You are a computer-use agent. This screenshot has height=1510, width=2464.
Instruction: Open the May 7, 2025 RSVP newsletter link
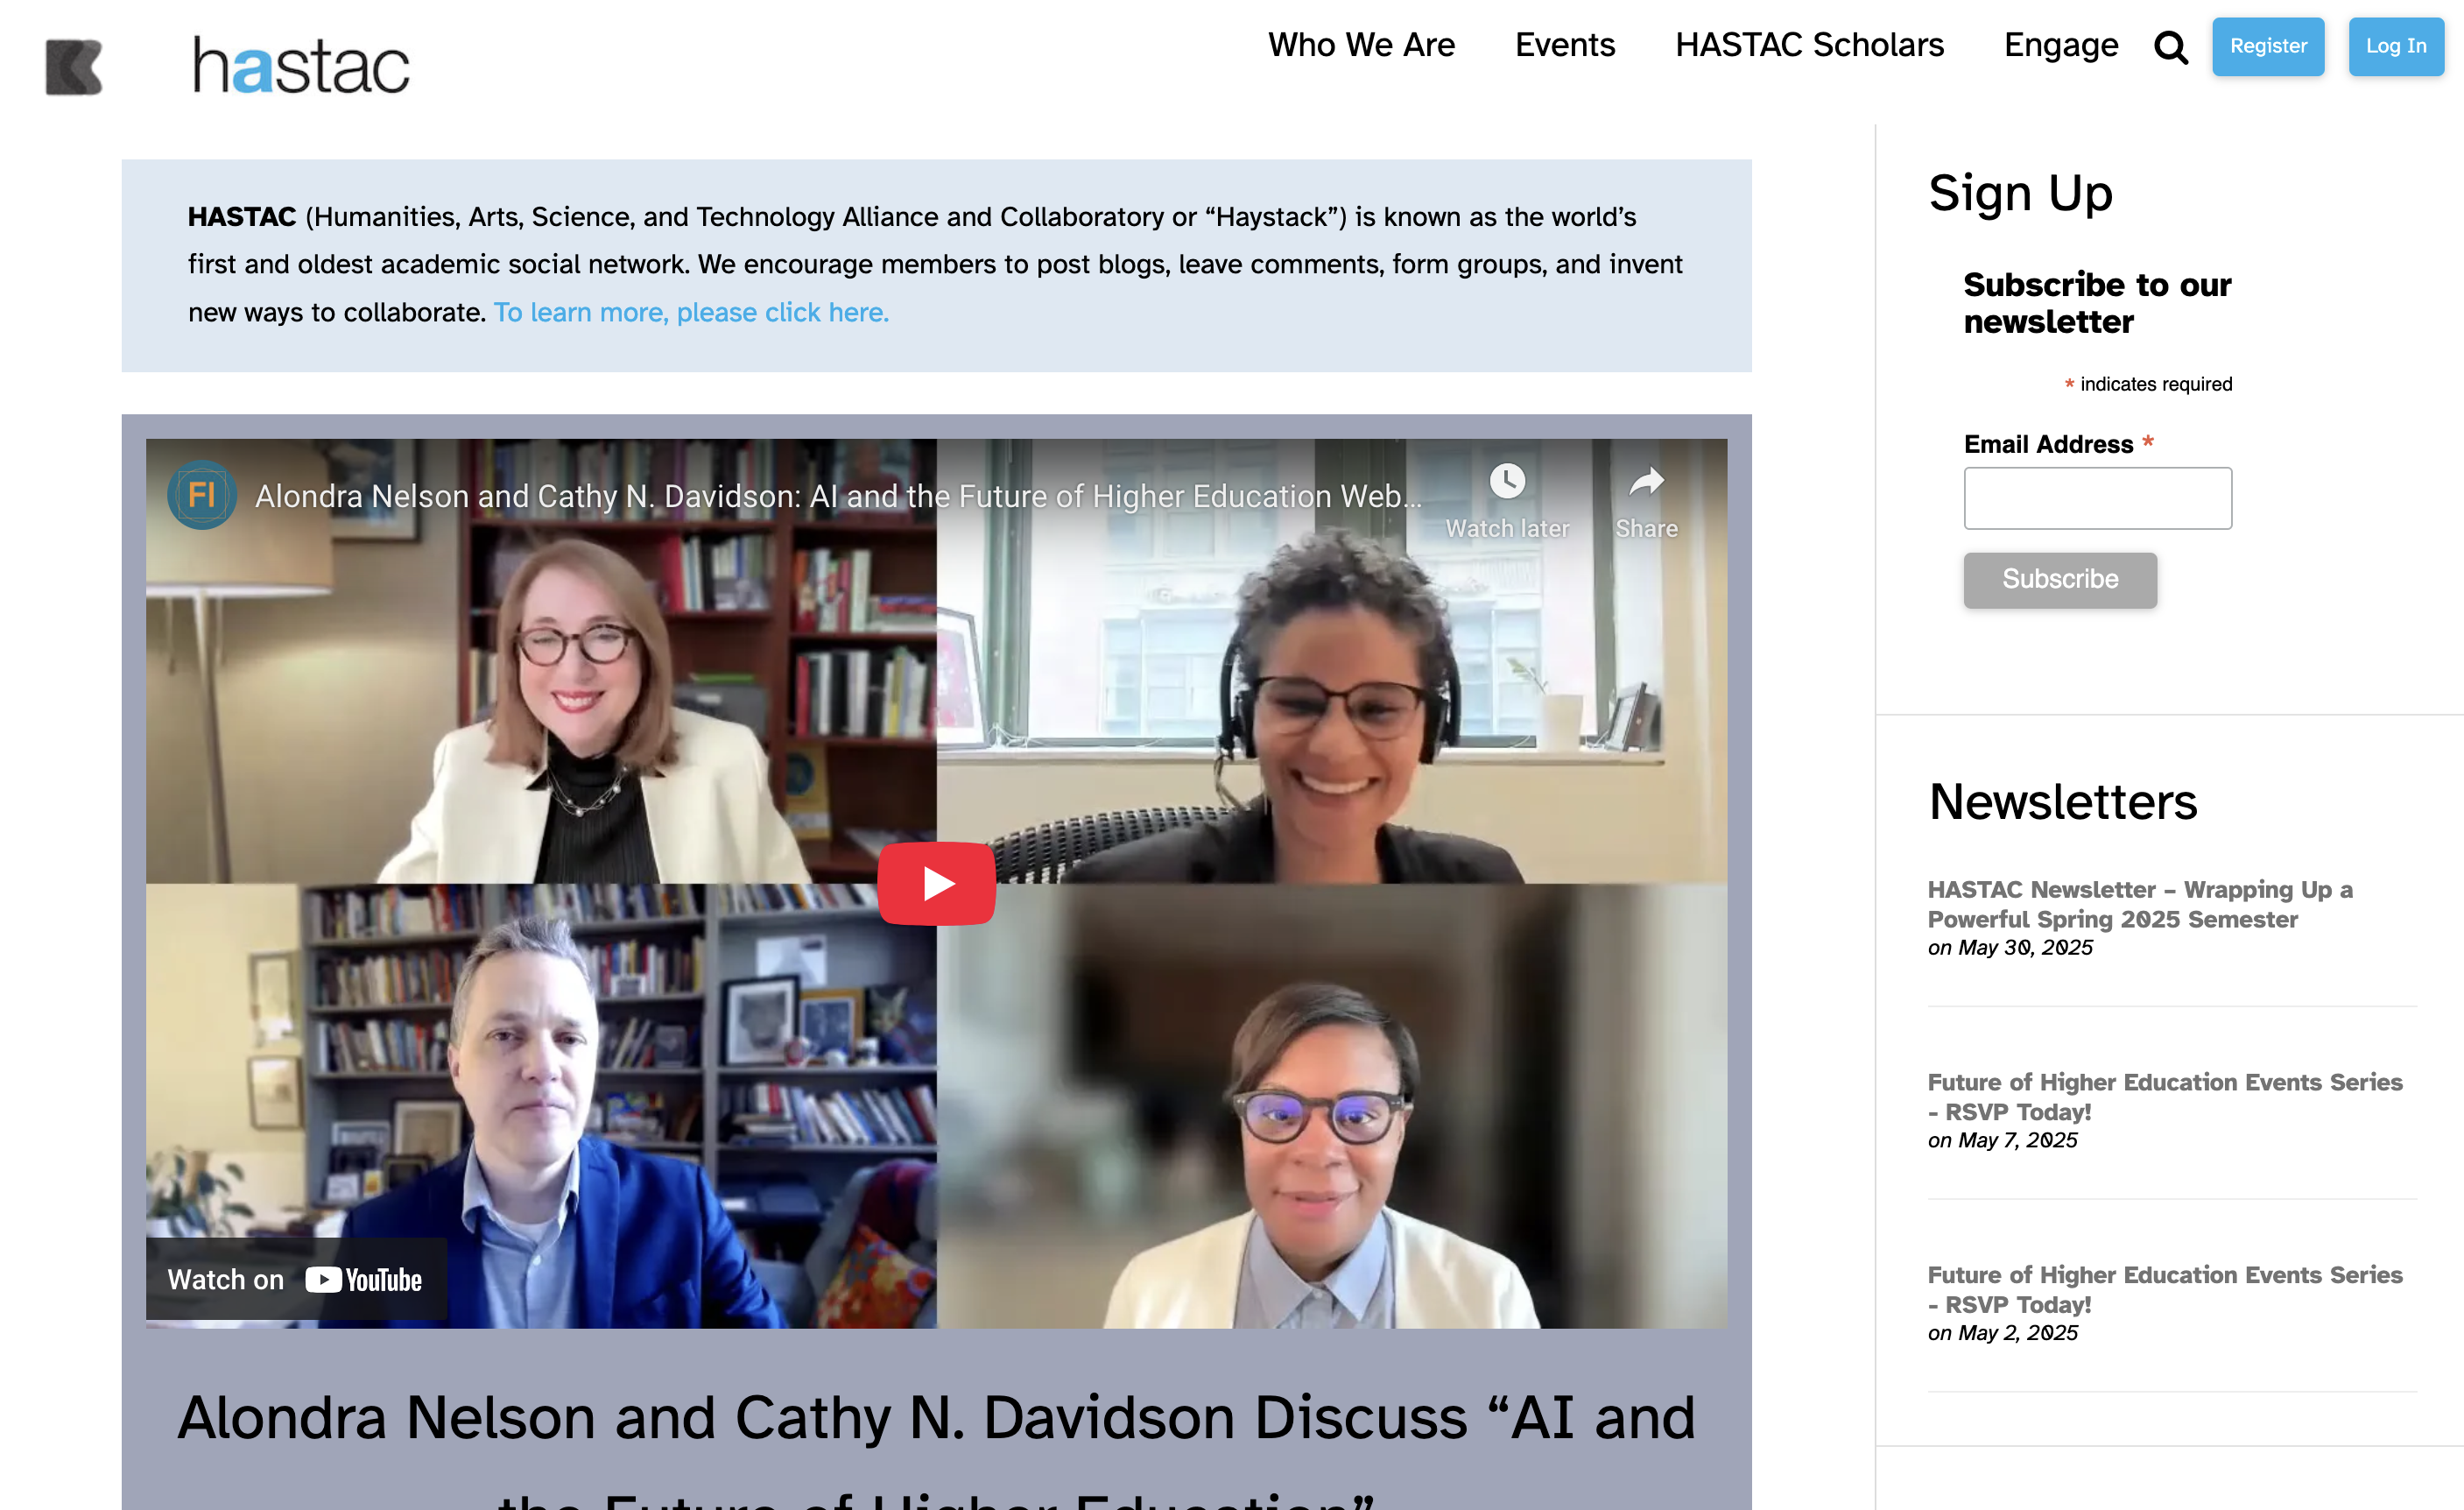2165,1097
